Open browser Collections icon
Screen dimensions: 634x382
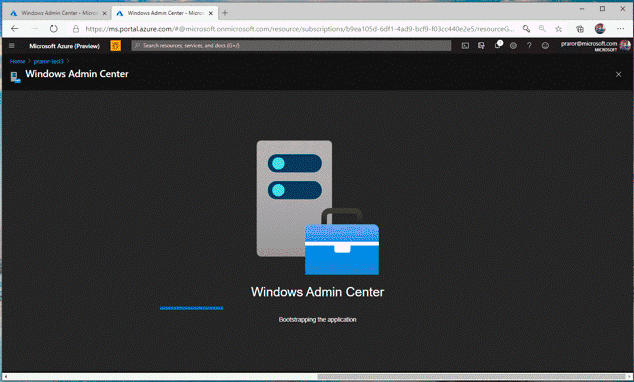580,29
